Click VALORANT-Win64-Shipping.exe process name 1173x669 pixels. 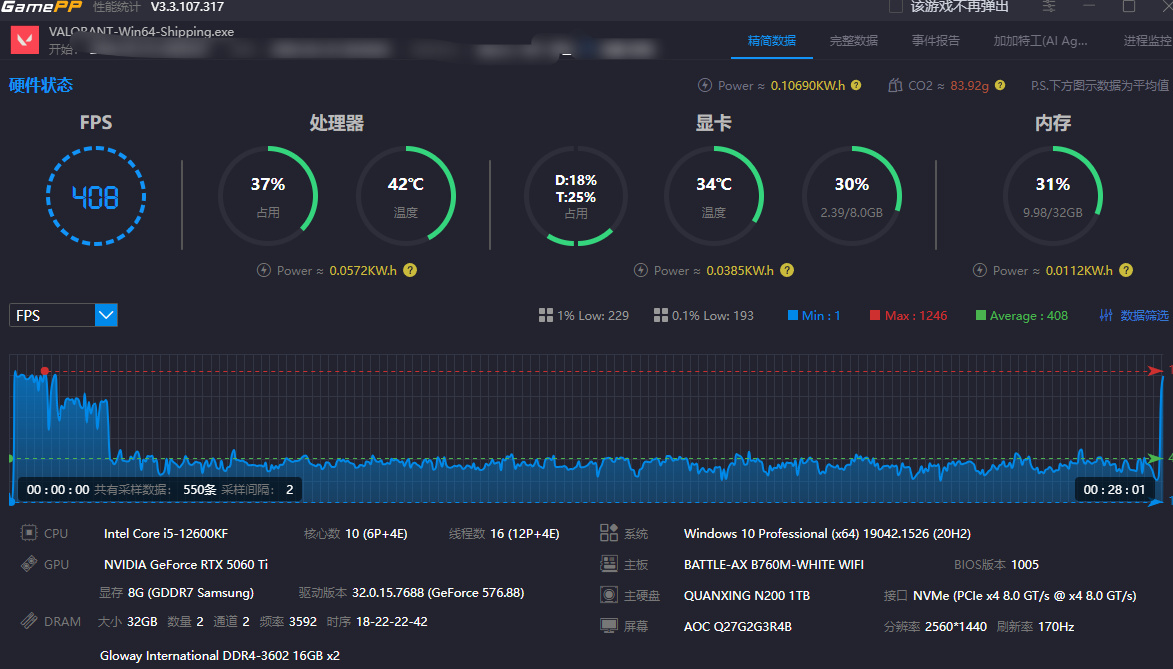141,31
